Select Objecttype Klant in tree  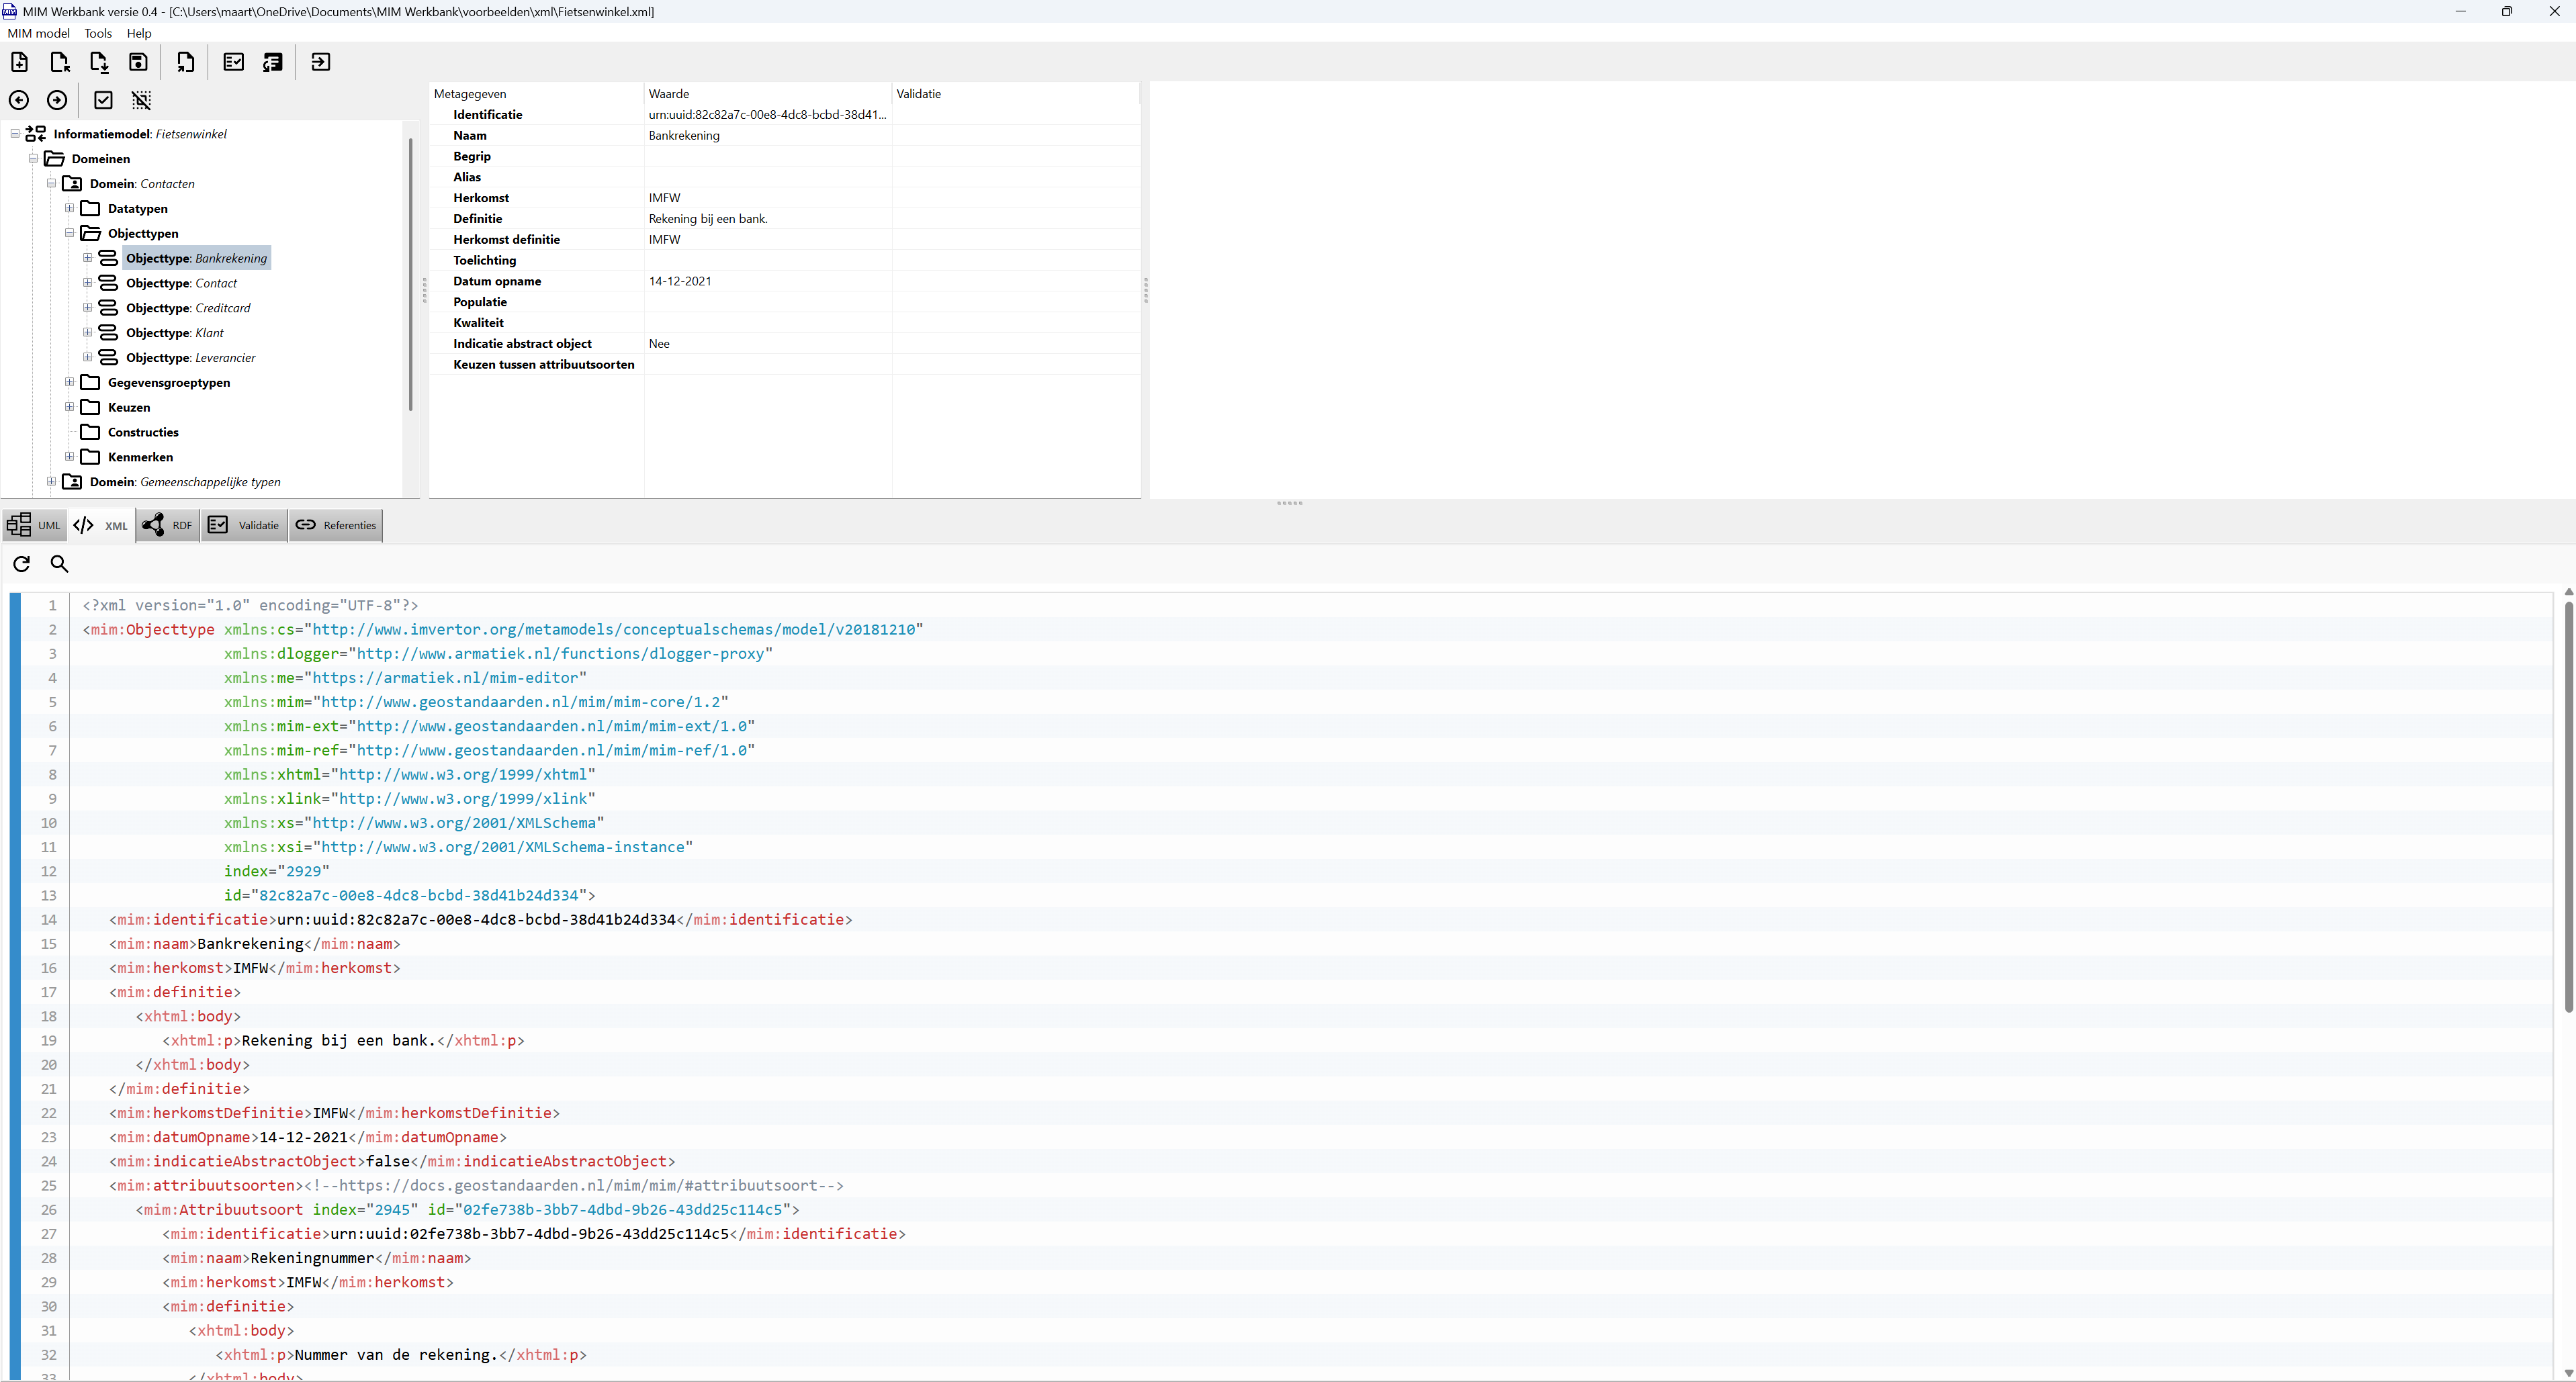(x=174, y=333)
